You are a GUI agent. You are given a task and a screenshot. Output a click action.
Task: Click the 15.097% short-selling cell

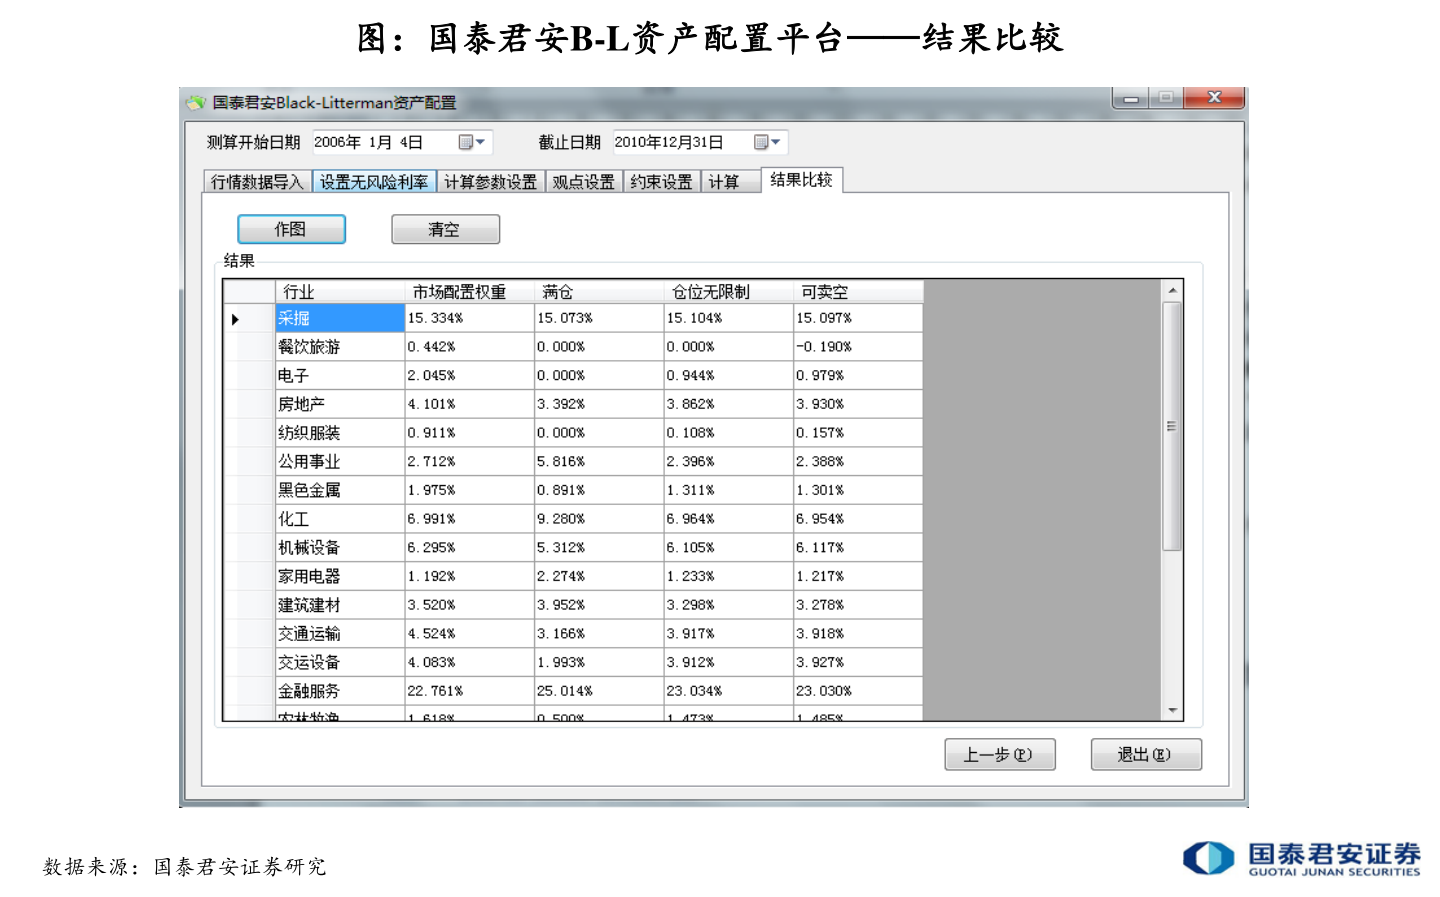coord(858,318)
